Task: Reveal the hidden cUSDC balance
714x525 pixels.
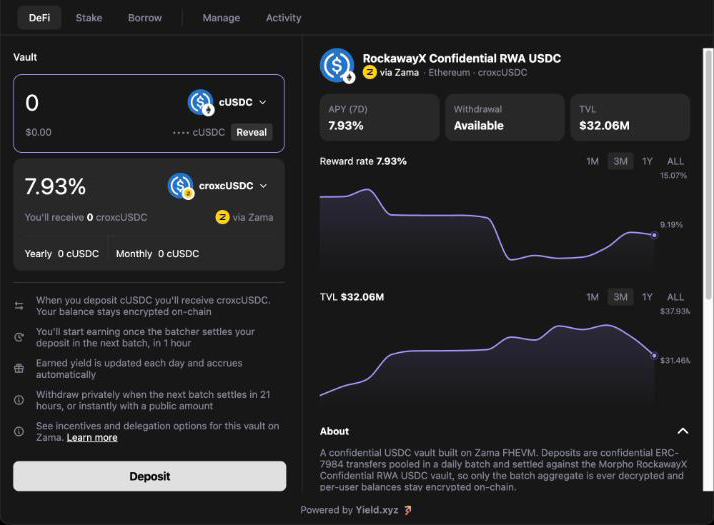Action: [251, 133]
